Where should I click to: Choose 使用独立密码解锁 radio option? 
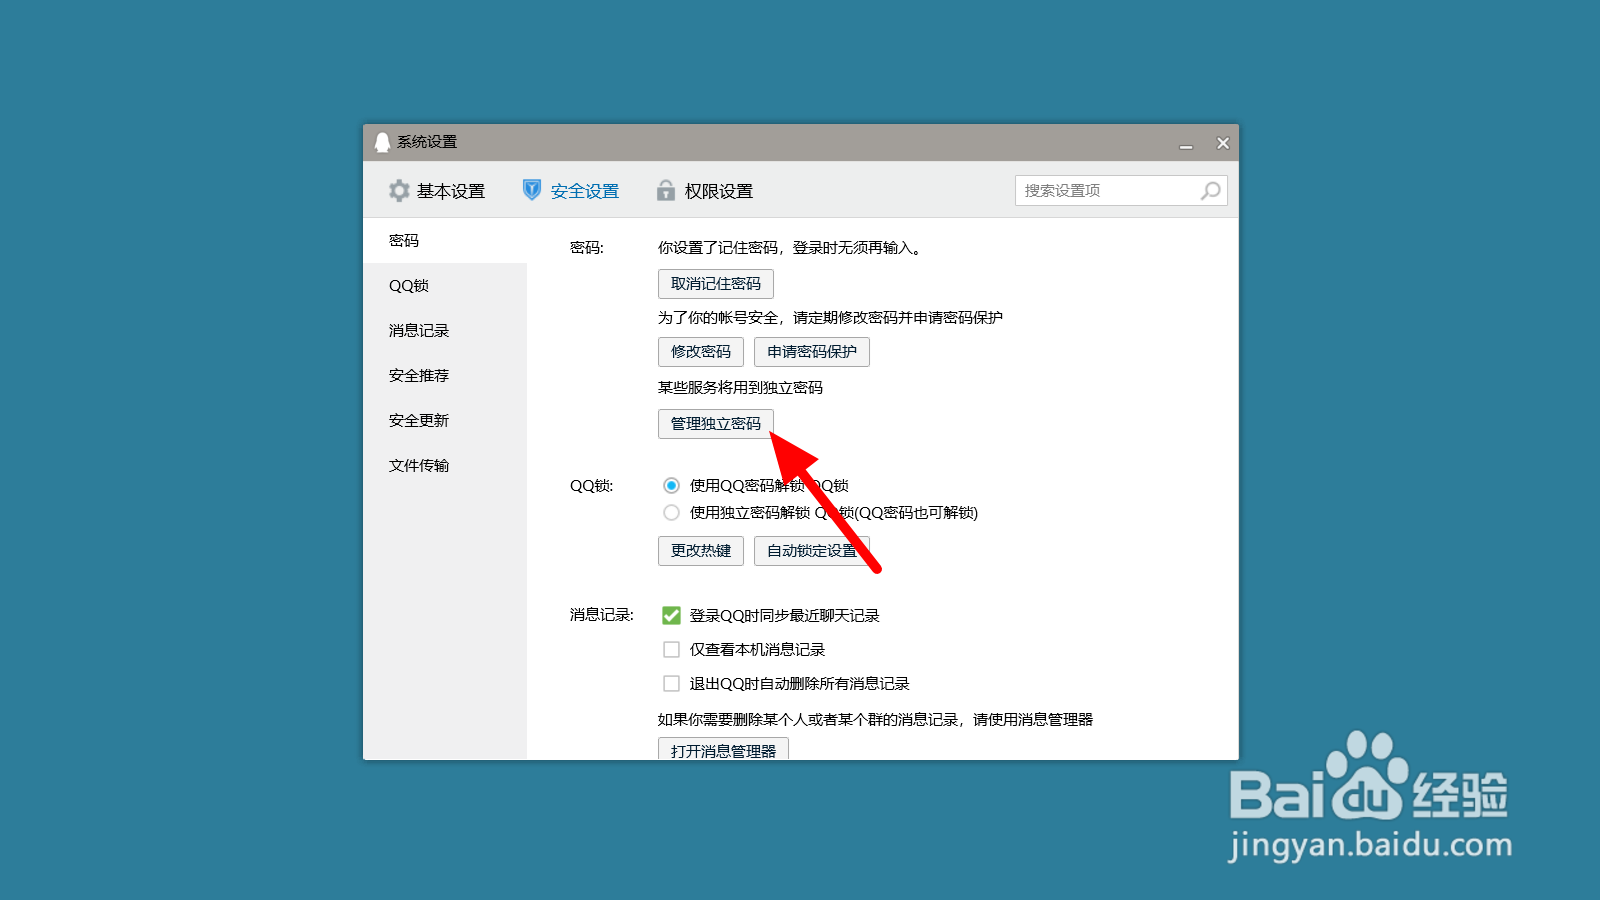[671, 513]
